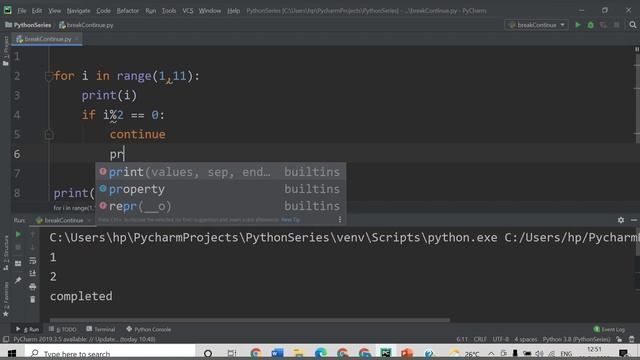Open the breakContinue run configuration dropdown

(x=536, y=25)
